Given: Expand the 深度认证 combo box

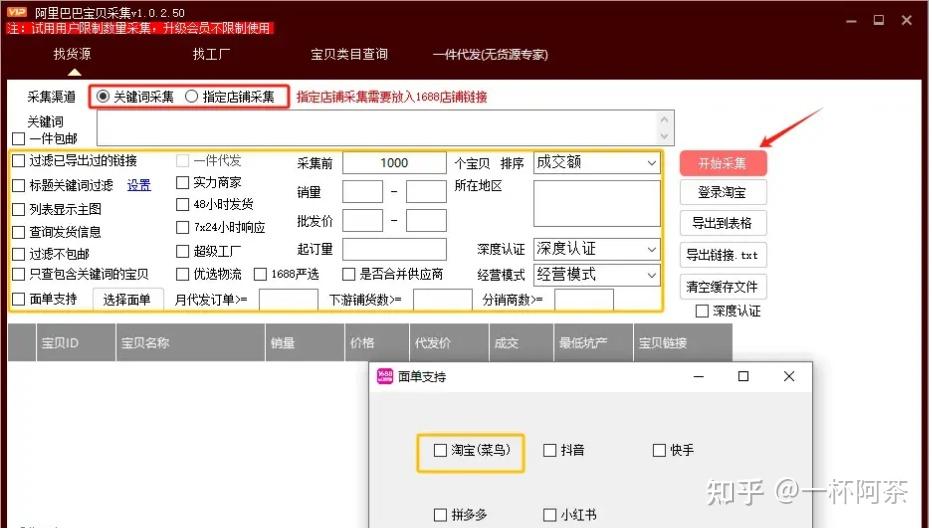Looking at the screenshot, I should [597, 249].
